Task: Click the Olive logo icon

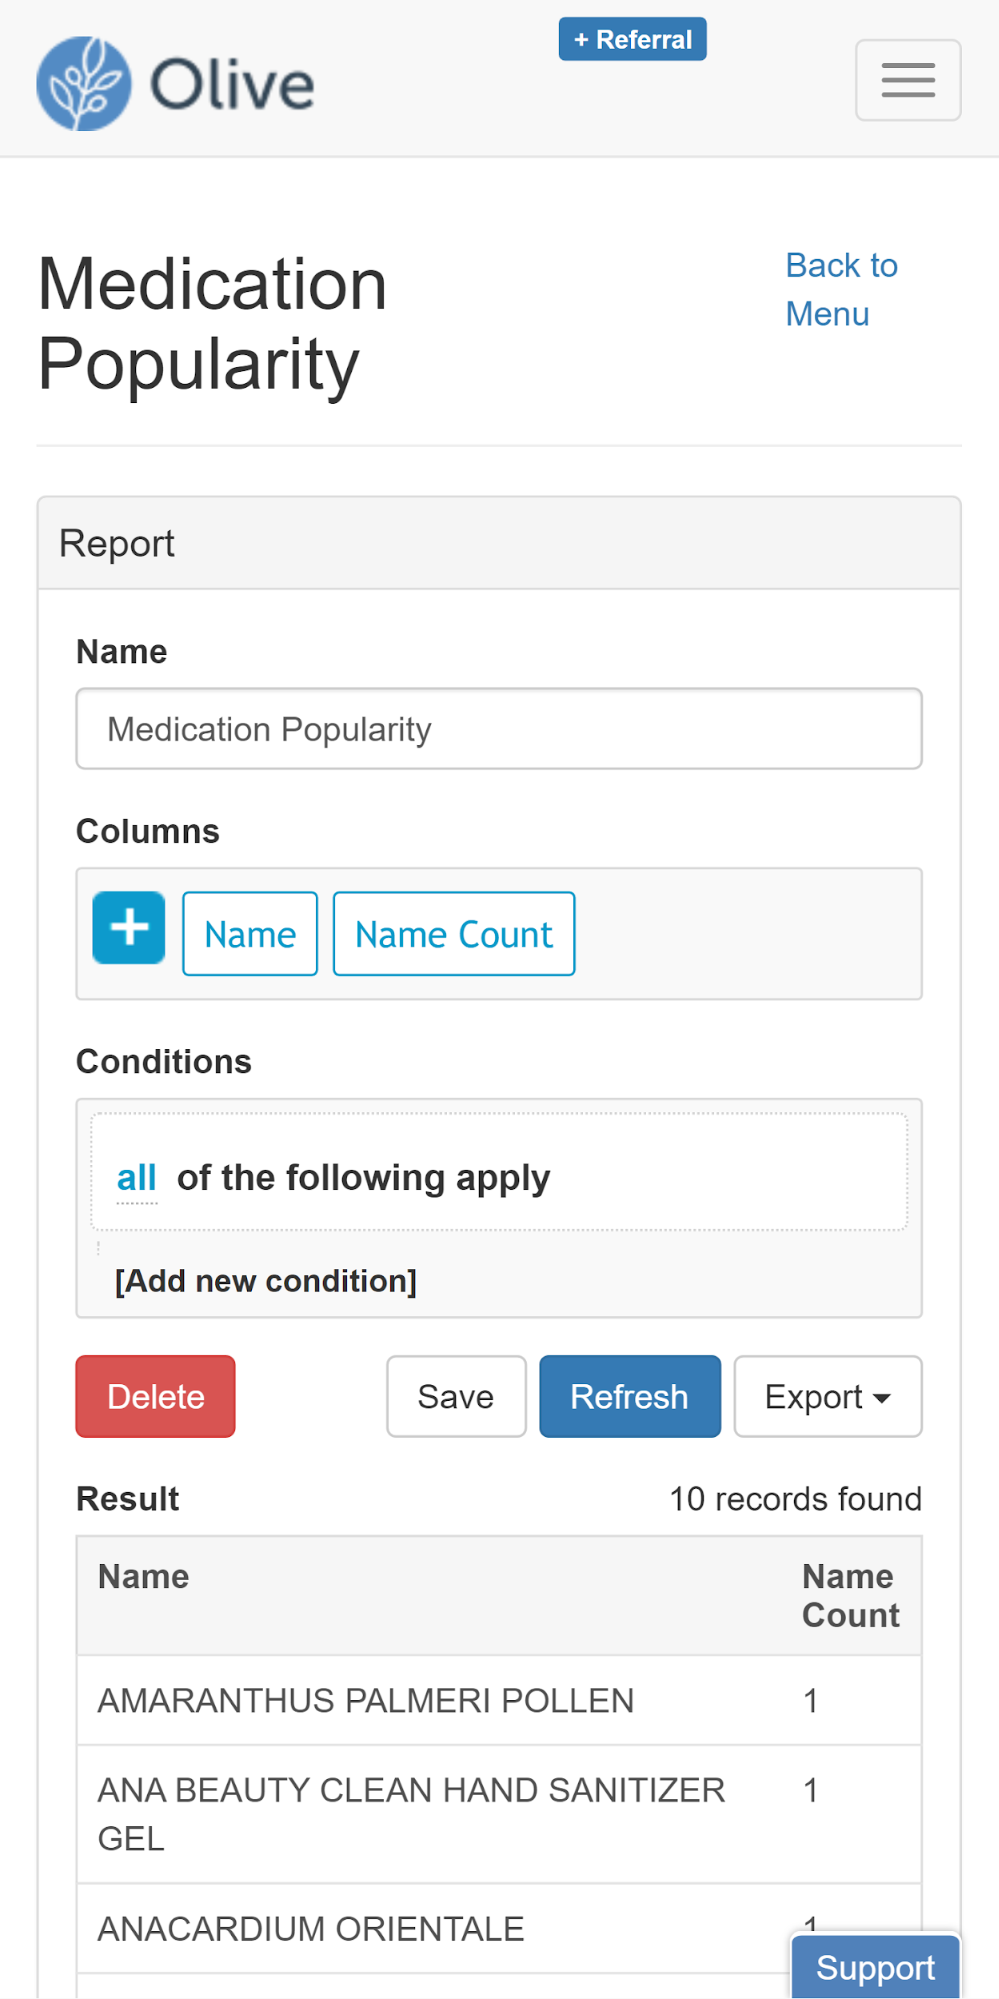Action: [x=84, y=84]
